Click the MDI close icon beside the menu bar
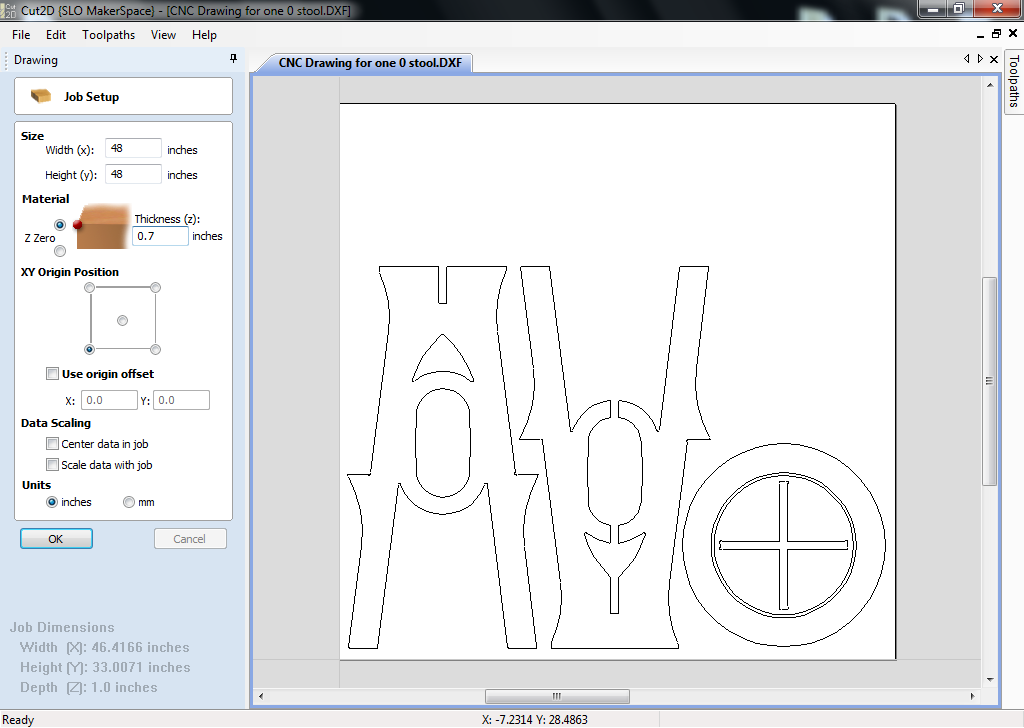This screenshot has height=728, width=1024. [1013, 34]
